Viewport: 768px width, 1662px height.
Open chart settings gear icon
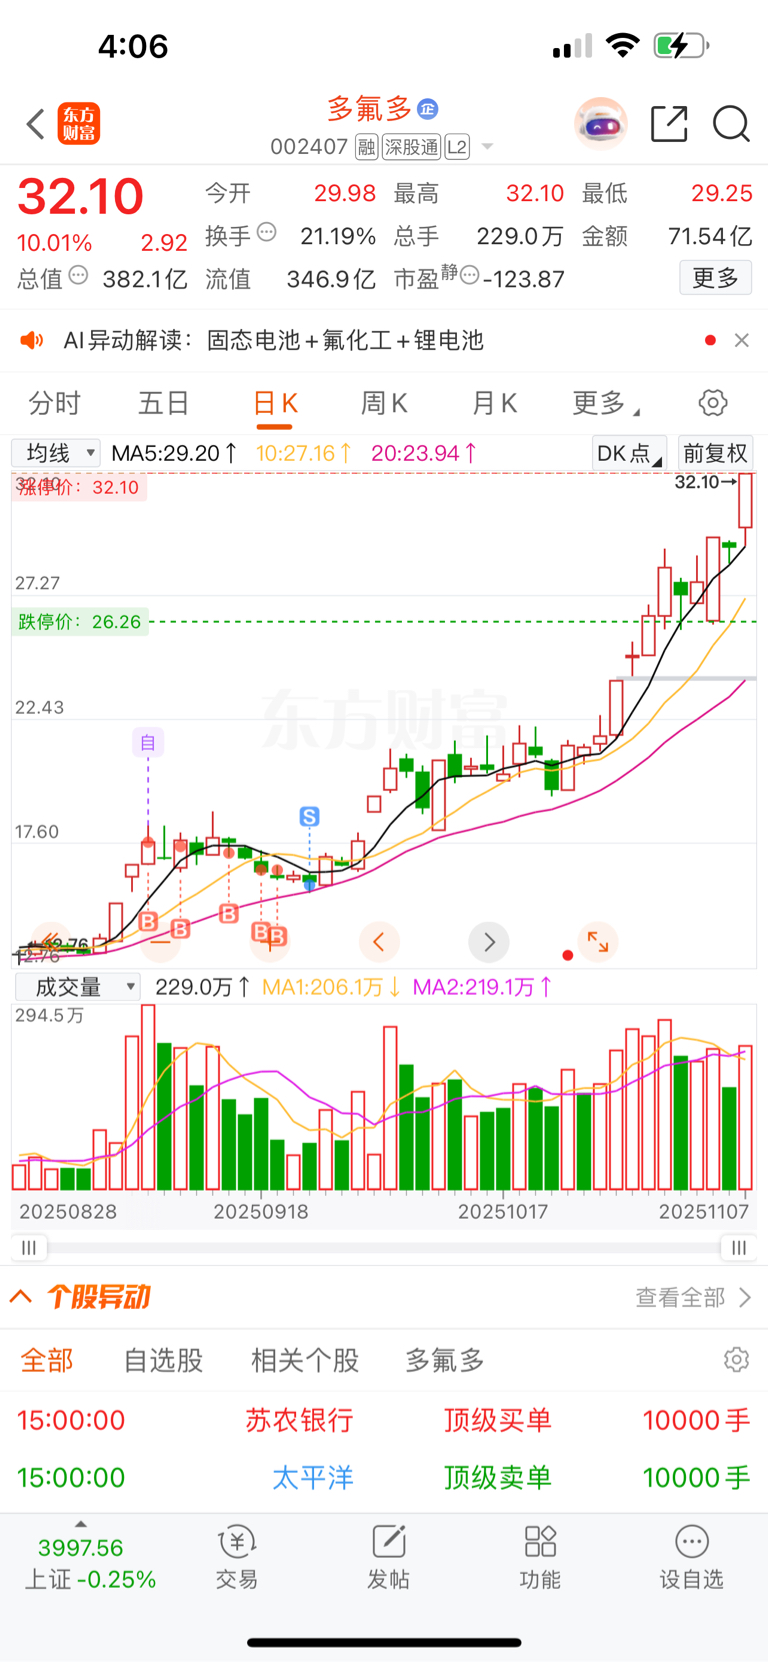click(x=713, y=403)
